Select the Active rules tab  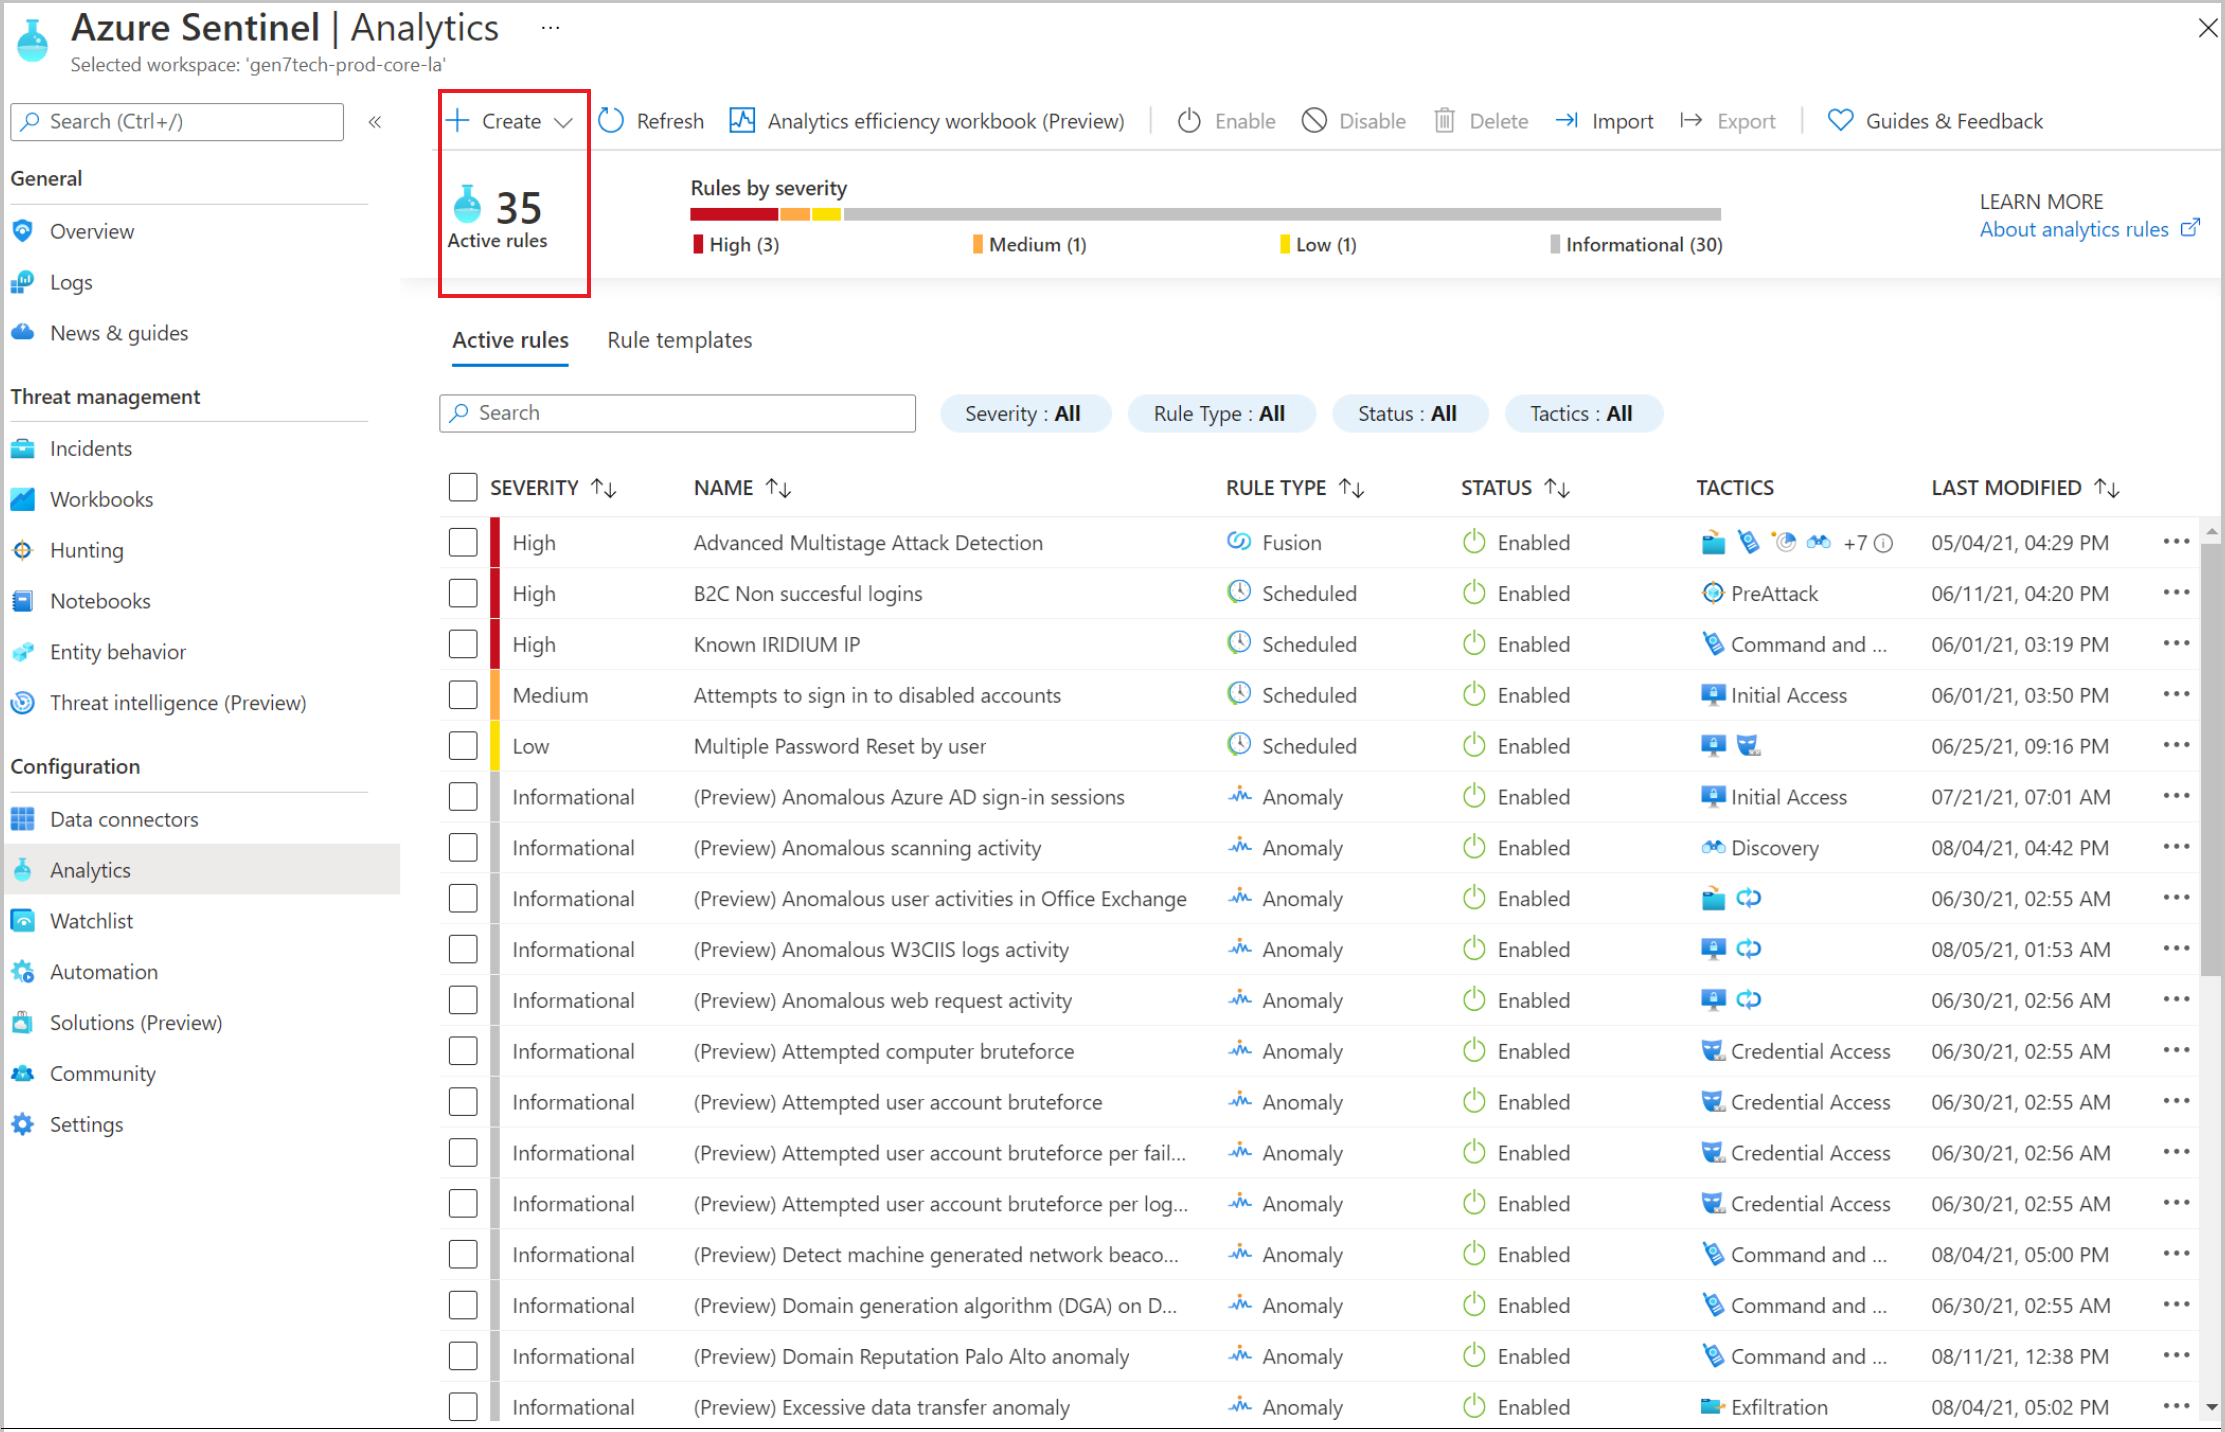pyautogui.click(x=511, y=339)
